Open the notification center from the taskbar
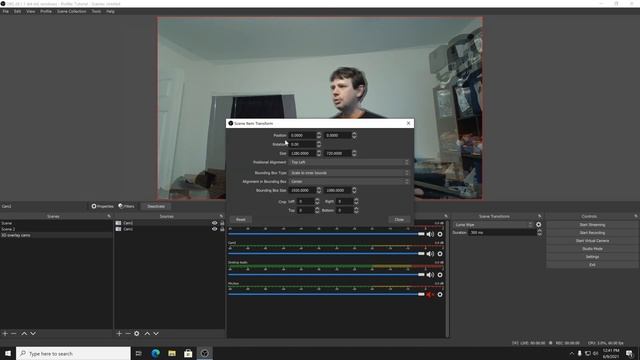640x360 pixels. pos(629,353)
